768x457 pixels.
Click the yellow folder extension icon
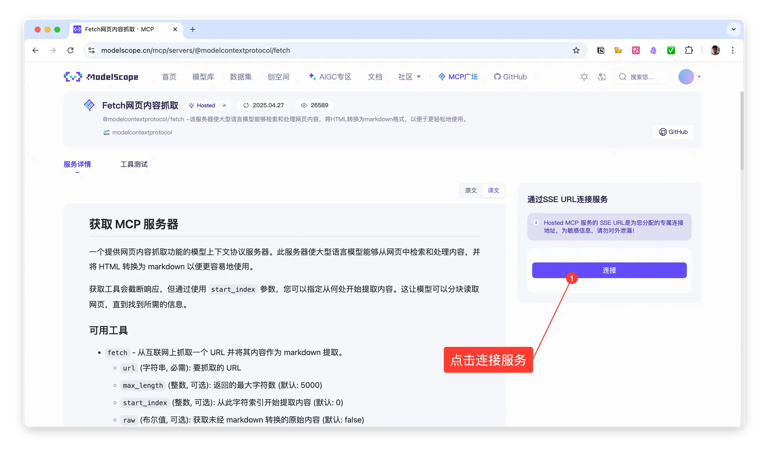point(618,50)
